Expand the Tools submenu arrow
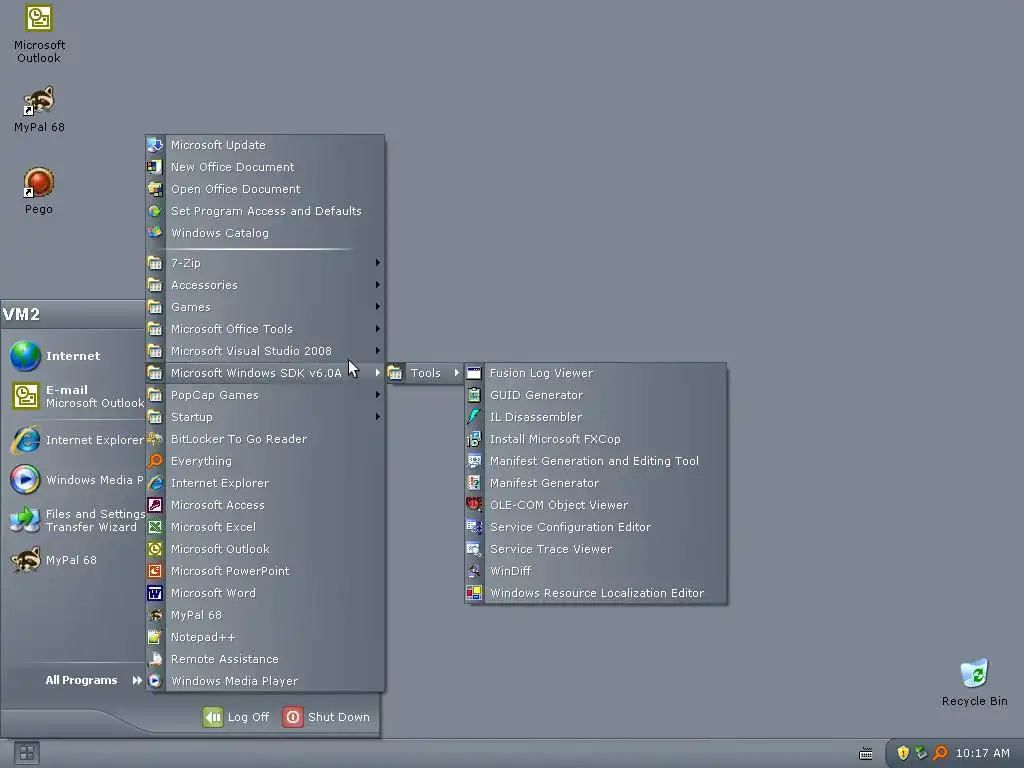Image resolution: width=1024 pixels, height=768 pixels. [x=456, y=373]
